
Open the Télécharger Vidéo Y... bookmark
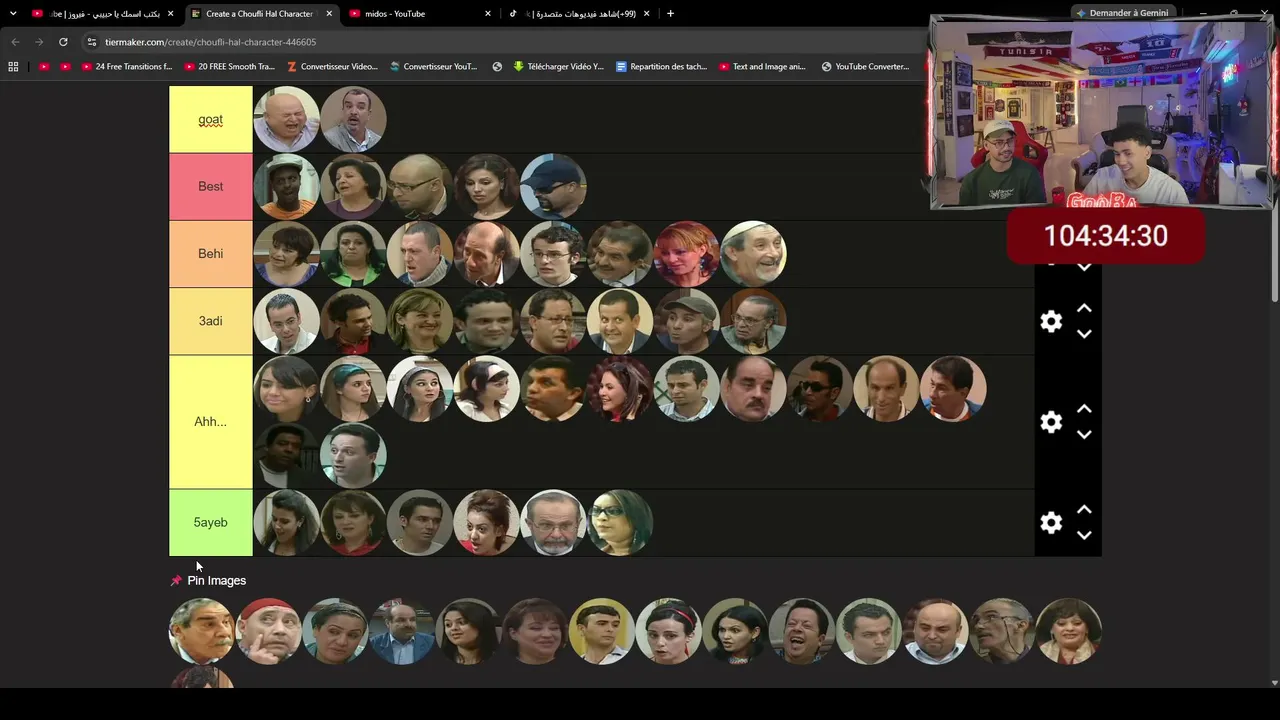pos(559,67)
